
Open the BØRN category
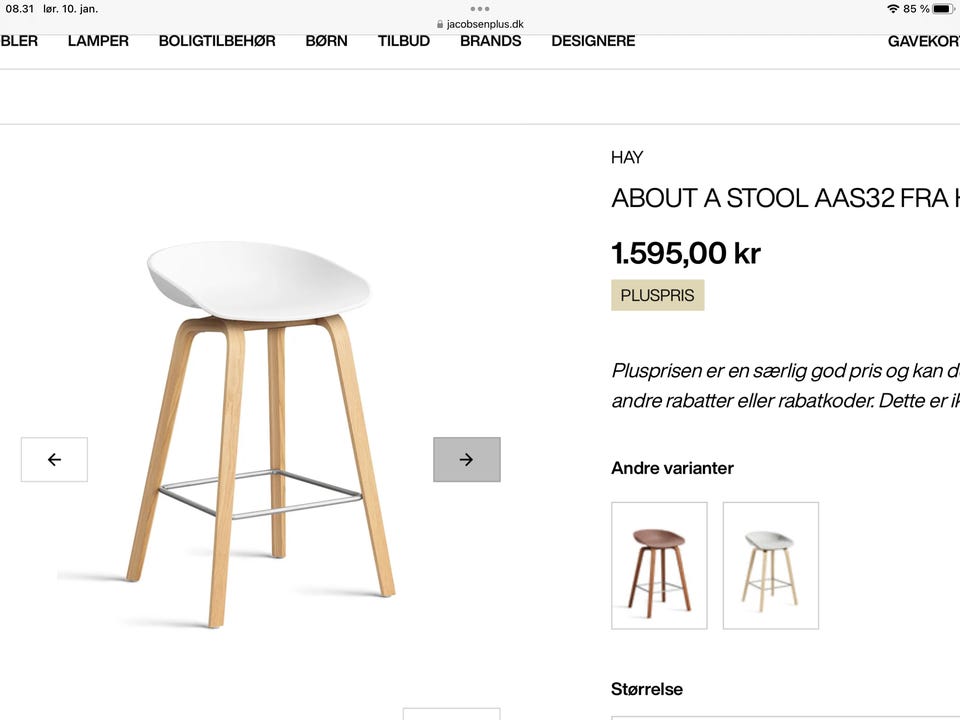tap(327, 41)
